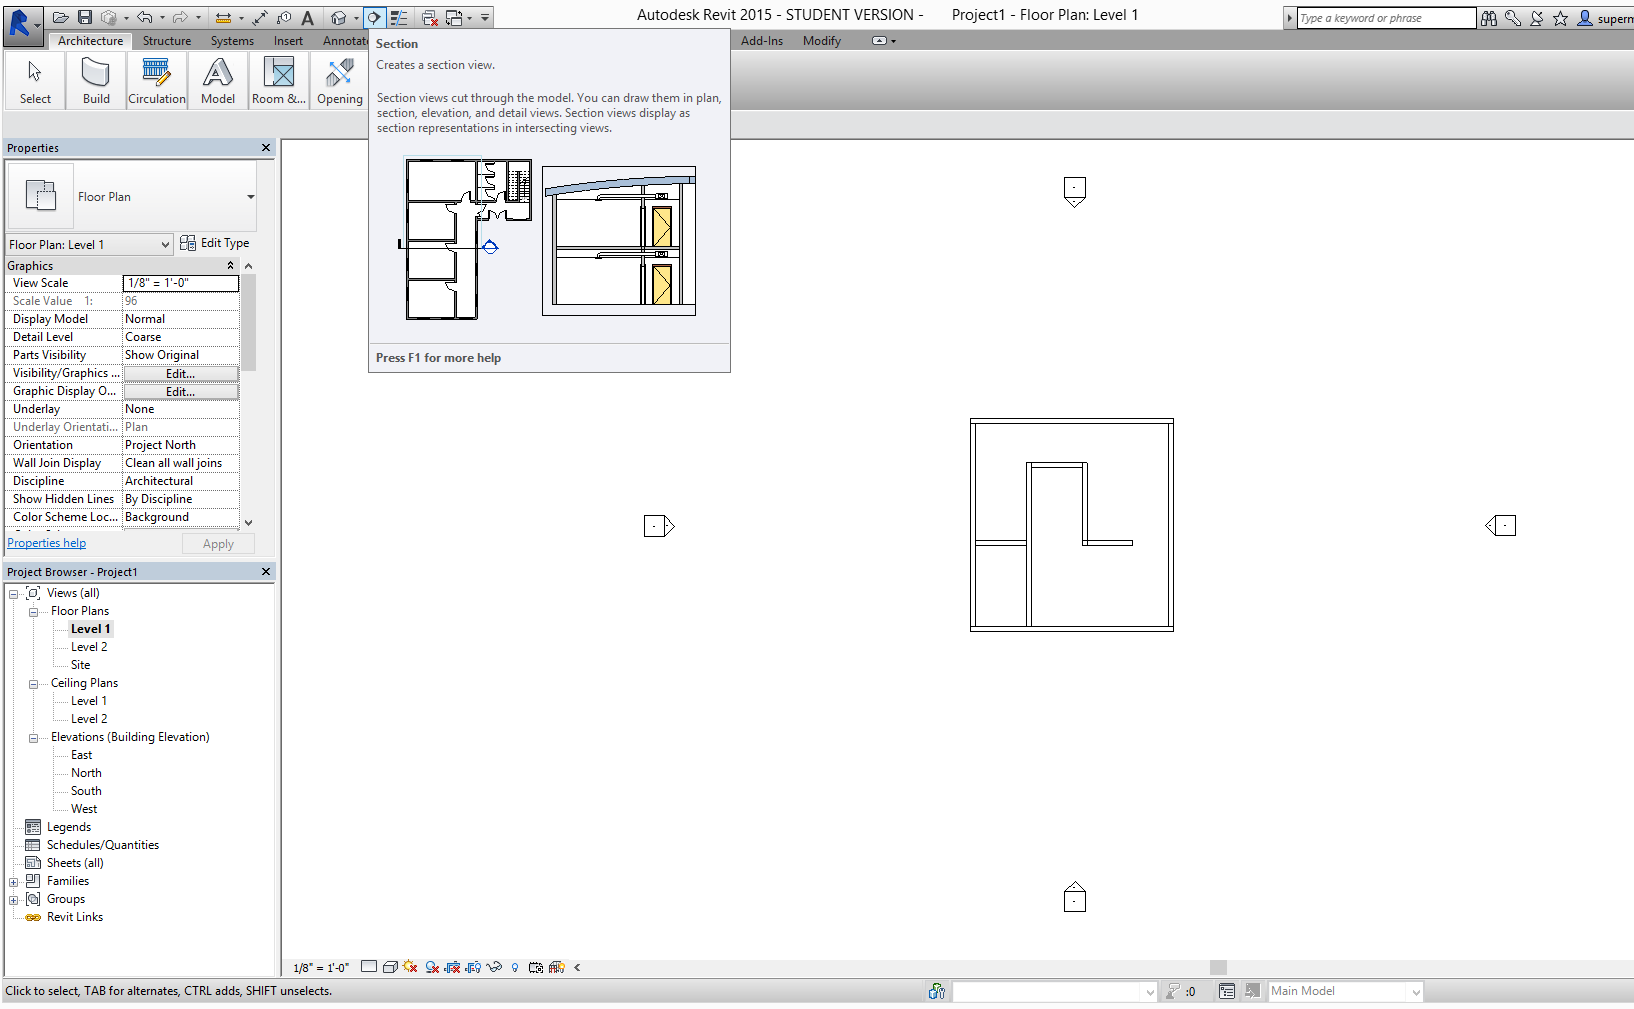The width and height of the screenshot is (1634, 1009).
Task: Click the Open folder icon in Quick Access
Action: [60, 18]
